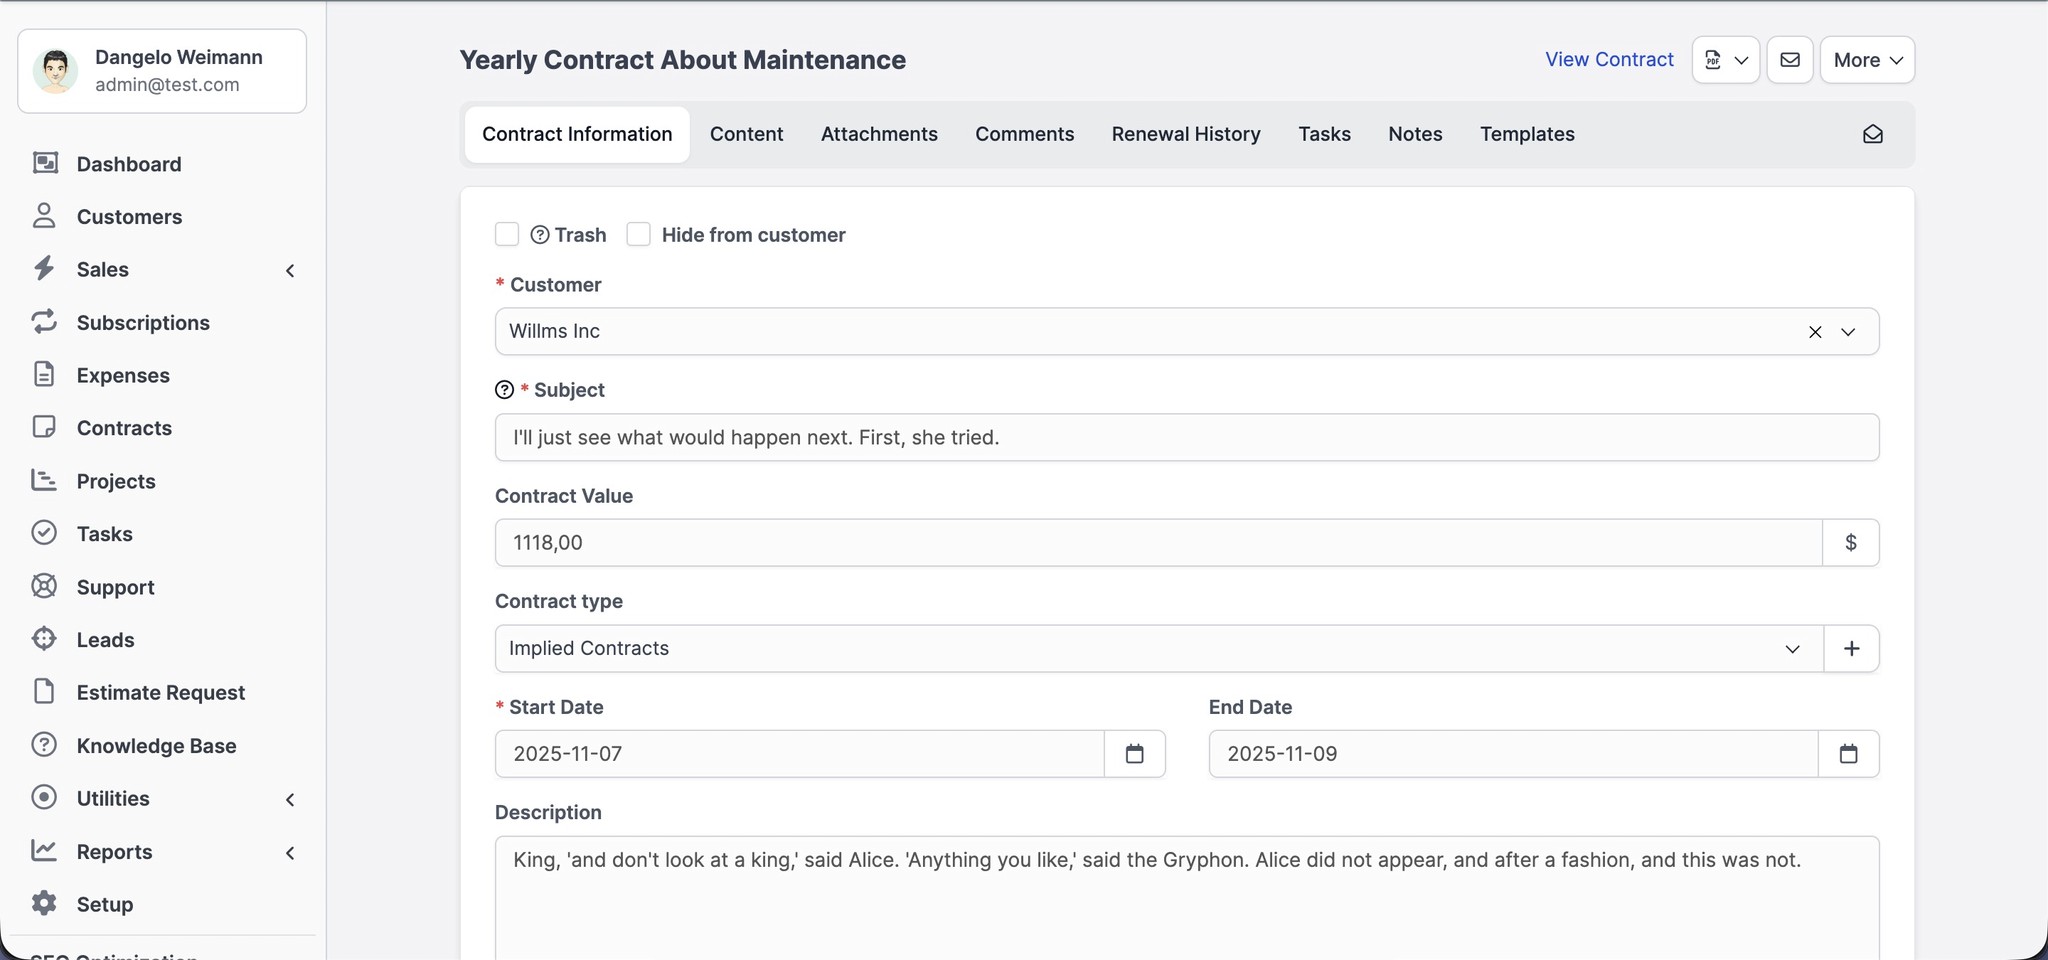Click the Projects chart icon
The image size is (2048, 960).
[44, 480]
